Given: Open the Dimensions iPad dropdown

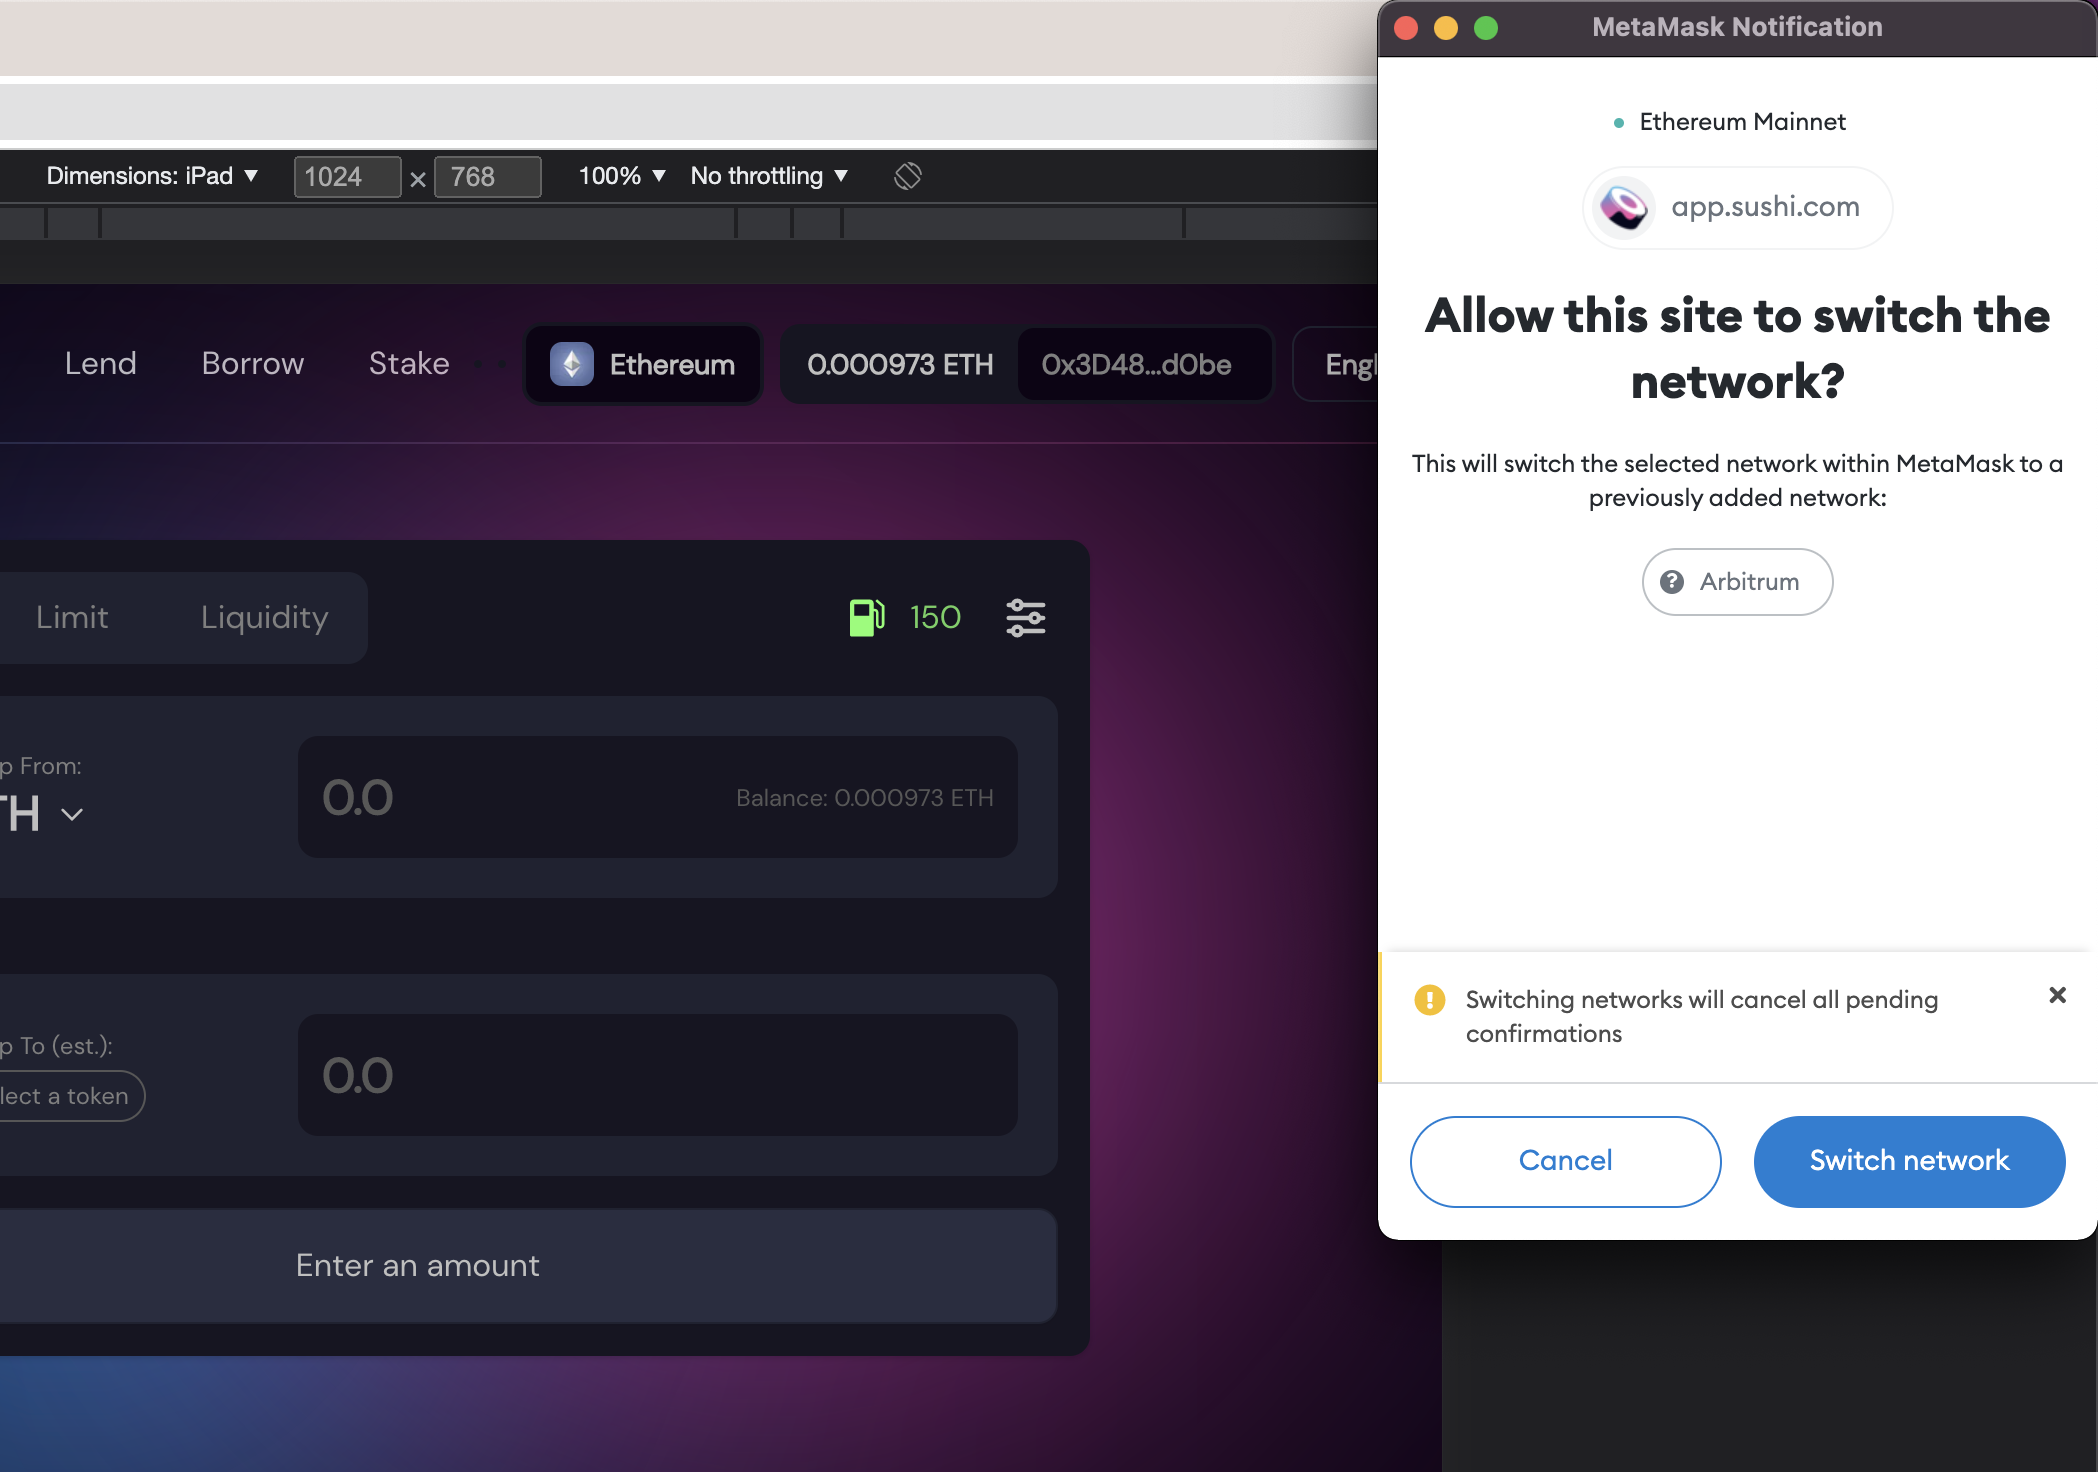Looking at the screenshot, I should (152, 176).
